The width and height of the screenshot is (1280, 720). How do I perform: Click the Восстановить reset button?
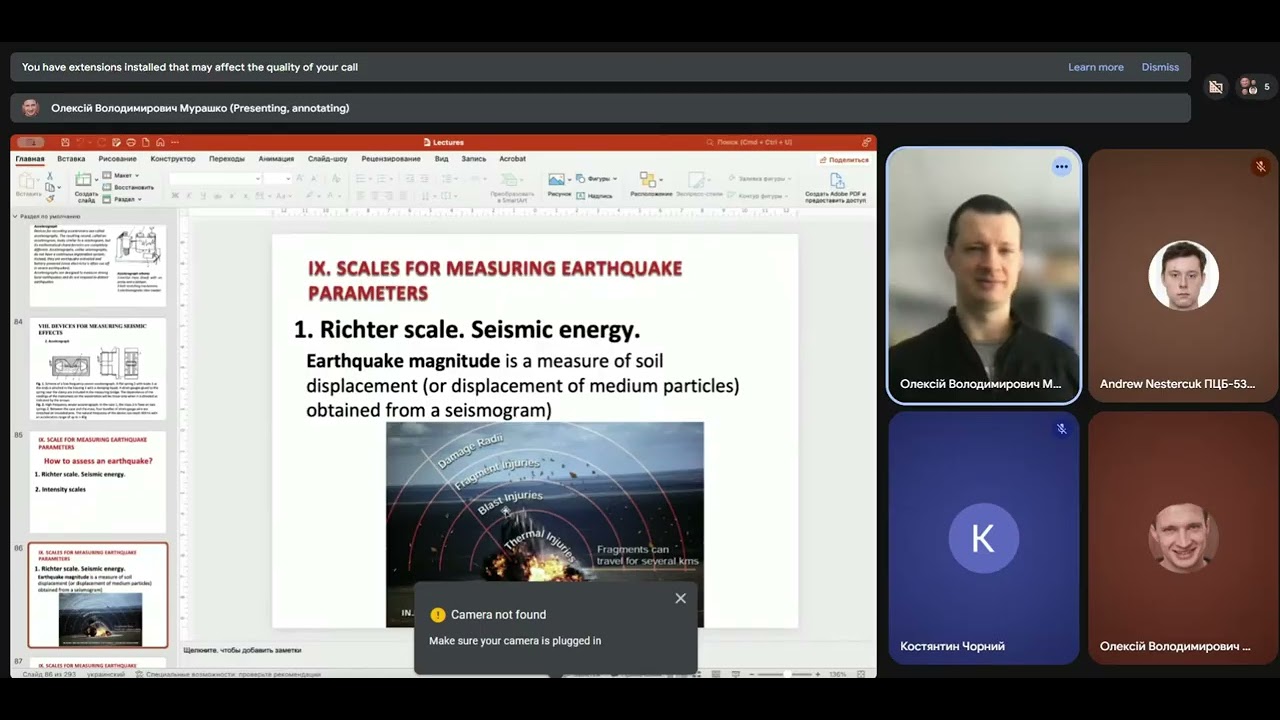pos(128,187)
